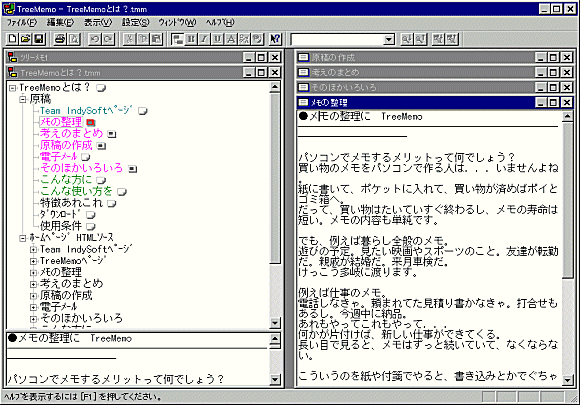Create a new file with the New icon
This screenshot has height=405, width=580.
click(x=12, y=39)
